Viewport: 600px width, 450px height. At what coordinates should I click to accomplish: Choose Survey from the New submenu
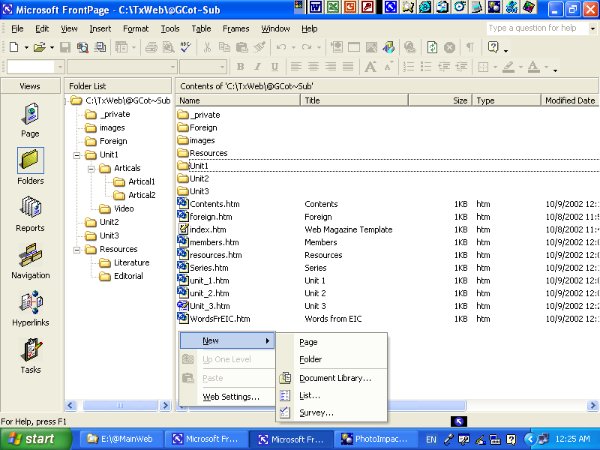pos(332,412)
